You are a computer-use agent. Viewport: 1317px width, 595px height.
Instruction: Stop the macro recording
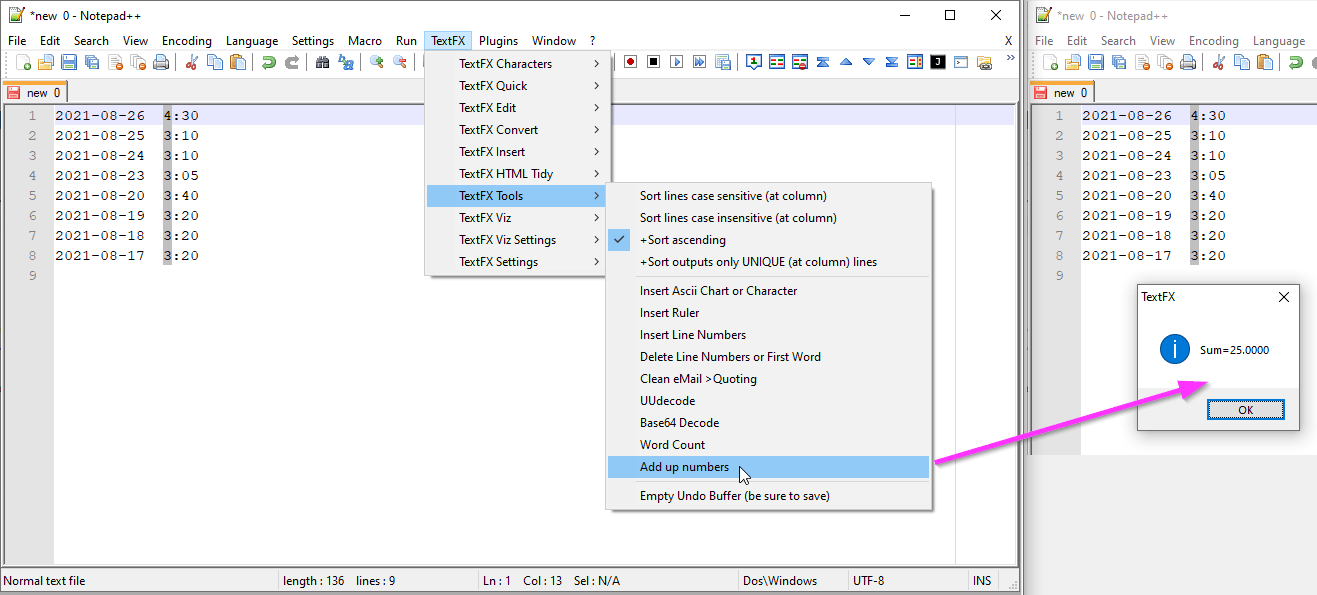tap(653, 62)
